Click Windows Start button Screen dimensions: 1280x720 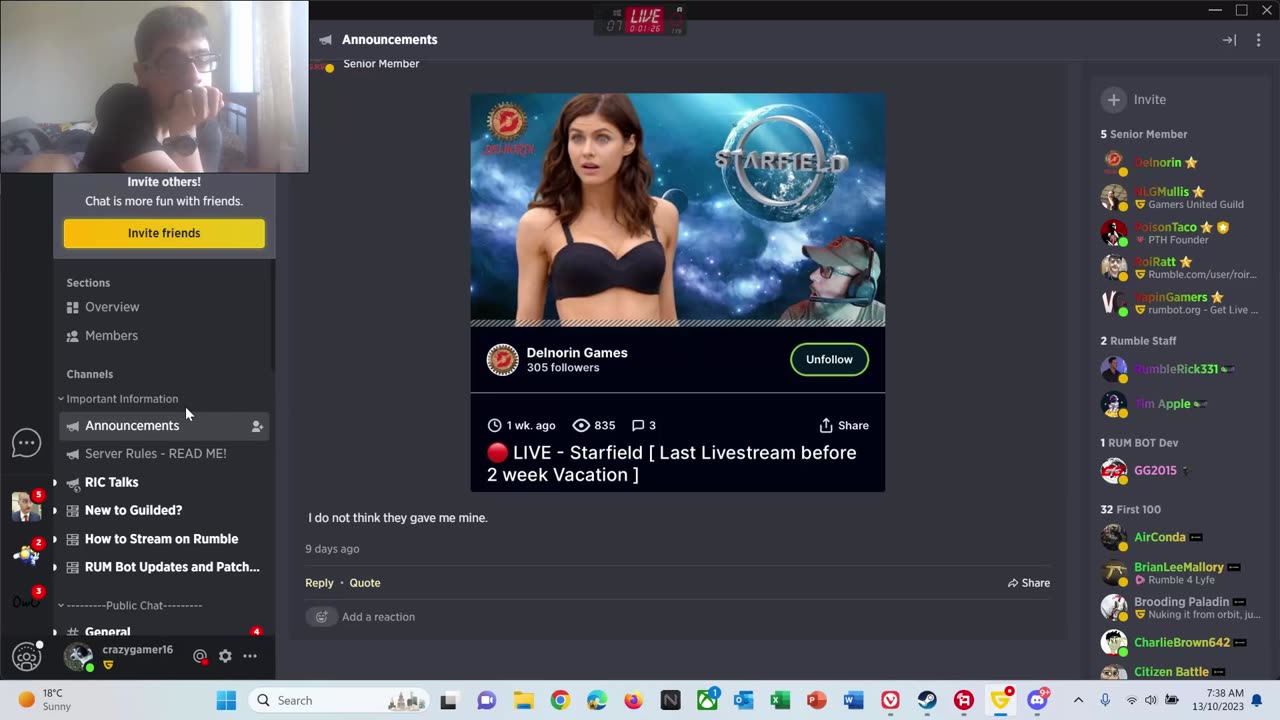tap(226, 700)
